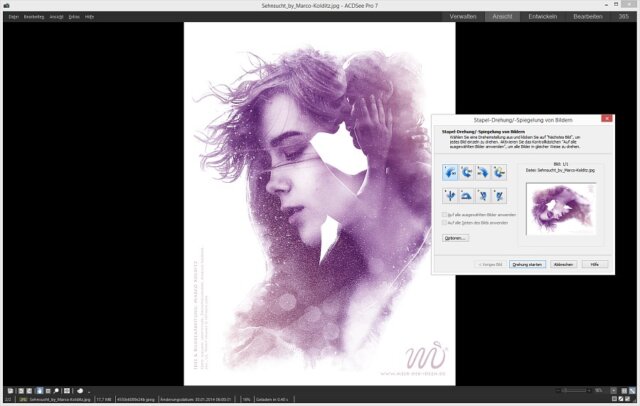Image resolution: width=640 pixels, height=406 pixels.
Task: Click selection tool icon beside hand tool
Action: 48,390
